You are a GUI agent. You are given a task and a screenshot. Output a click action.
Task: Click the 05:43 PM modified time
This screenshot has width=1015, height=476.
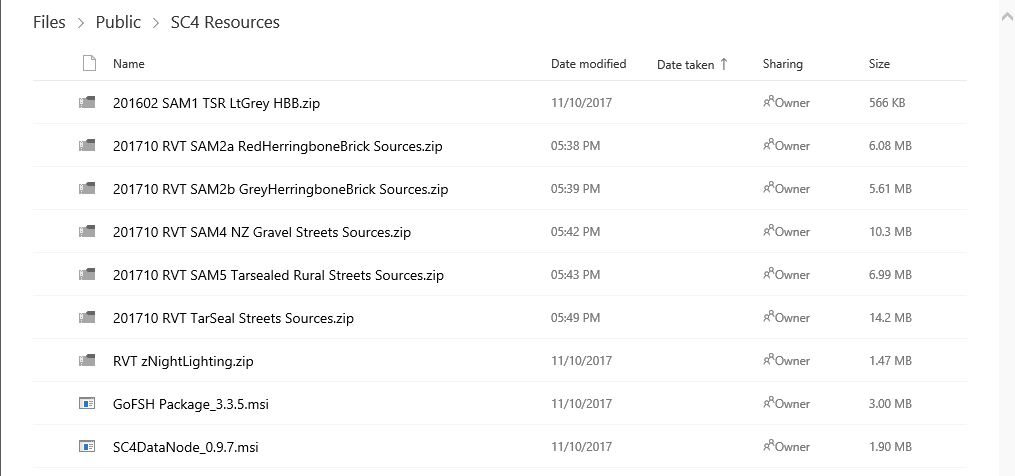[575, 275]
